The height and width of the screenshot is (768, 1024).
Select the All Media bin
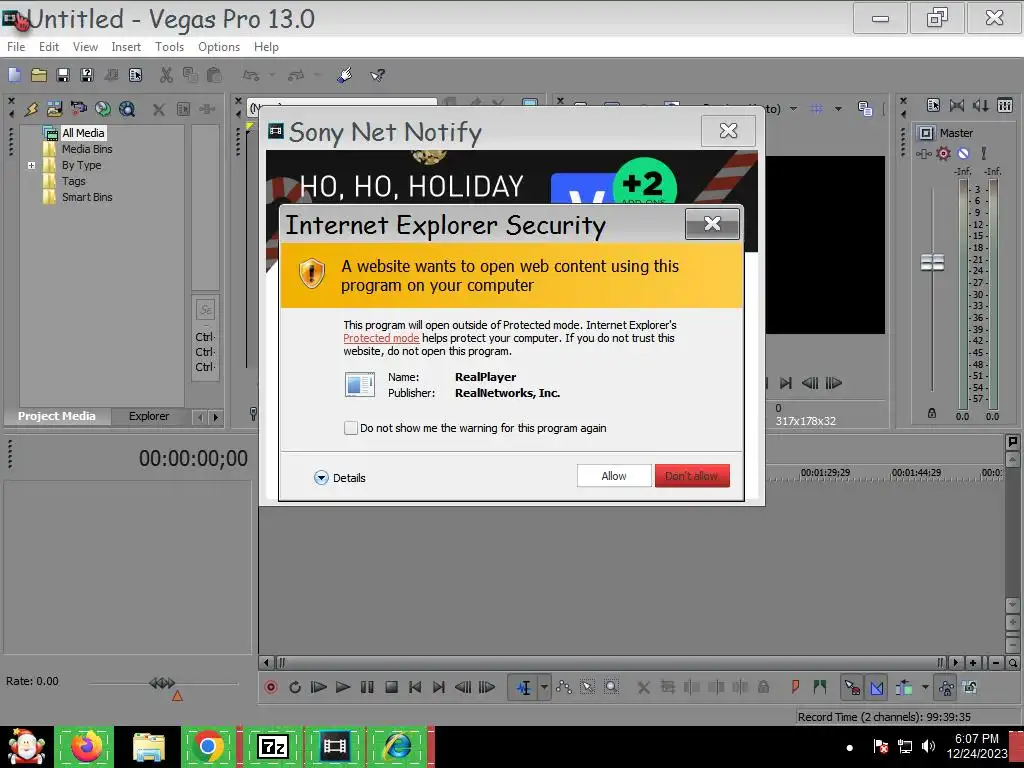[x=83, y=133]
